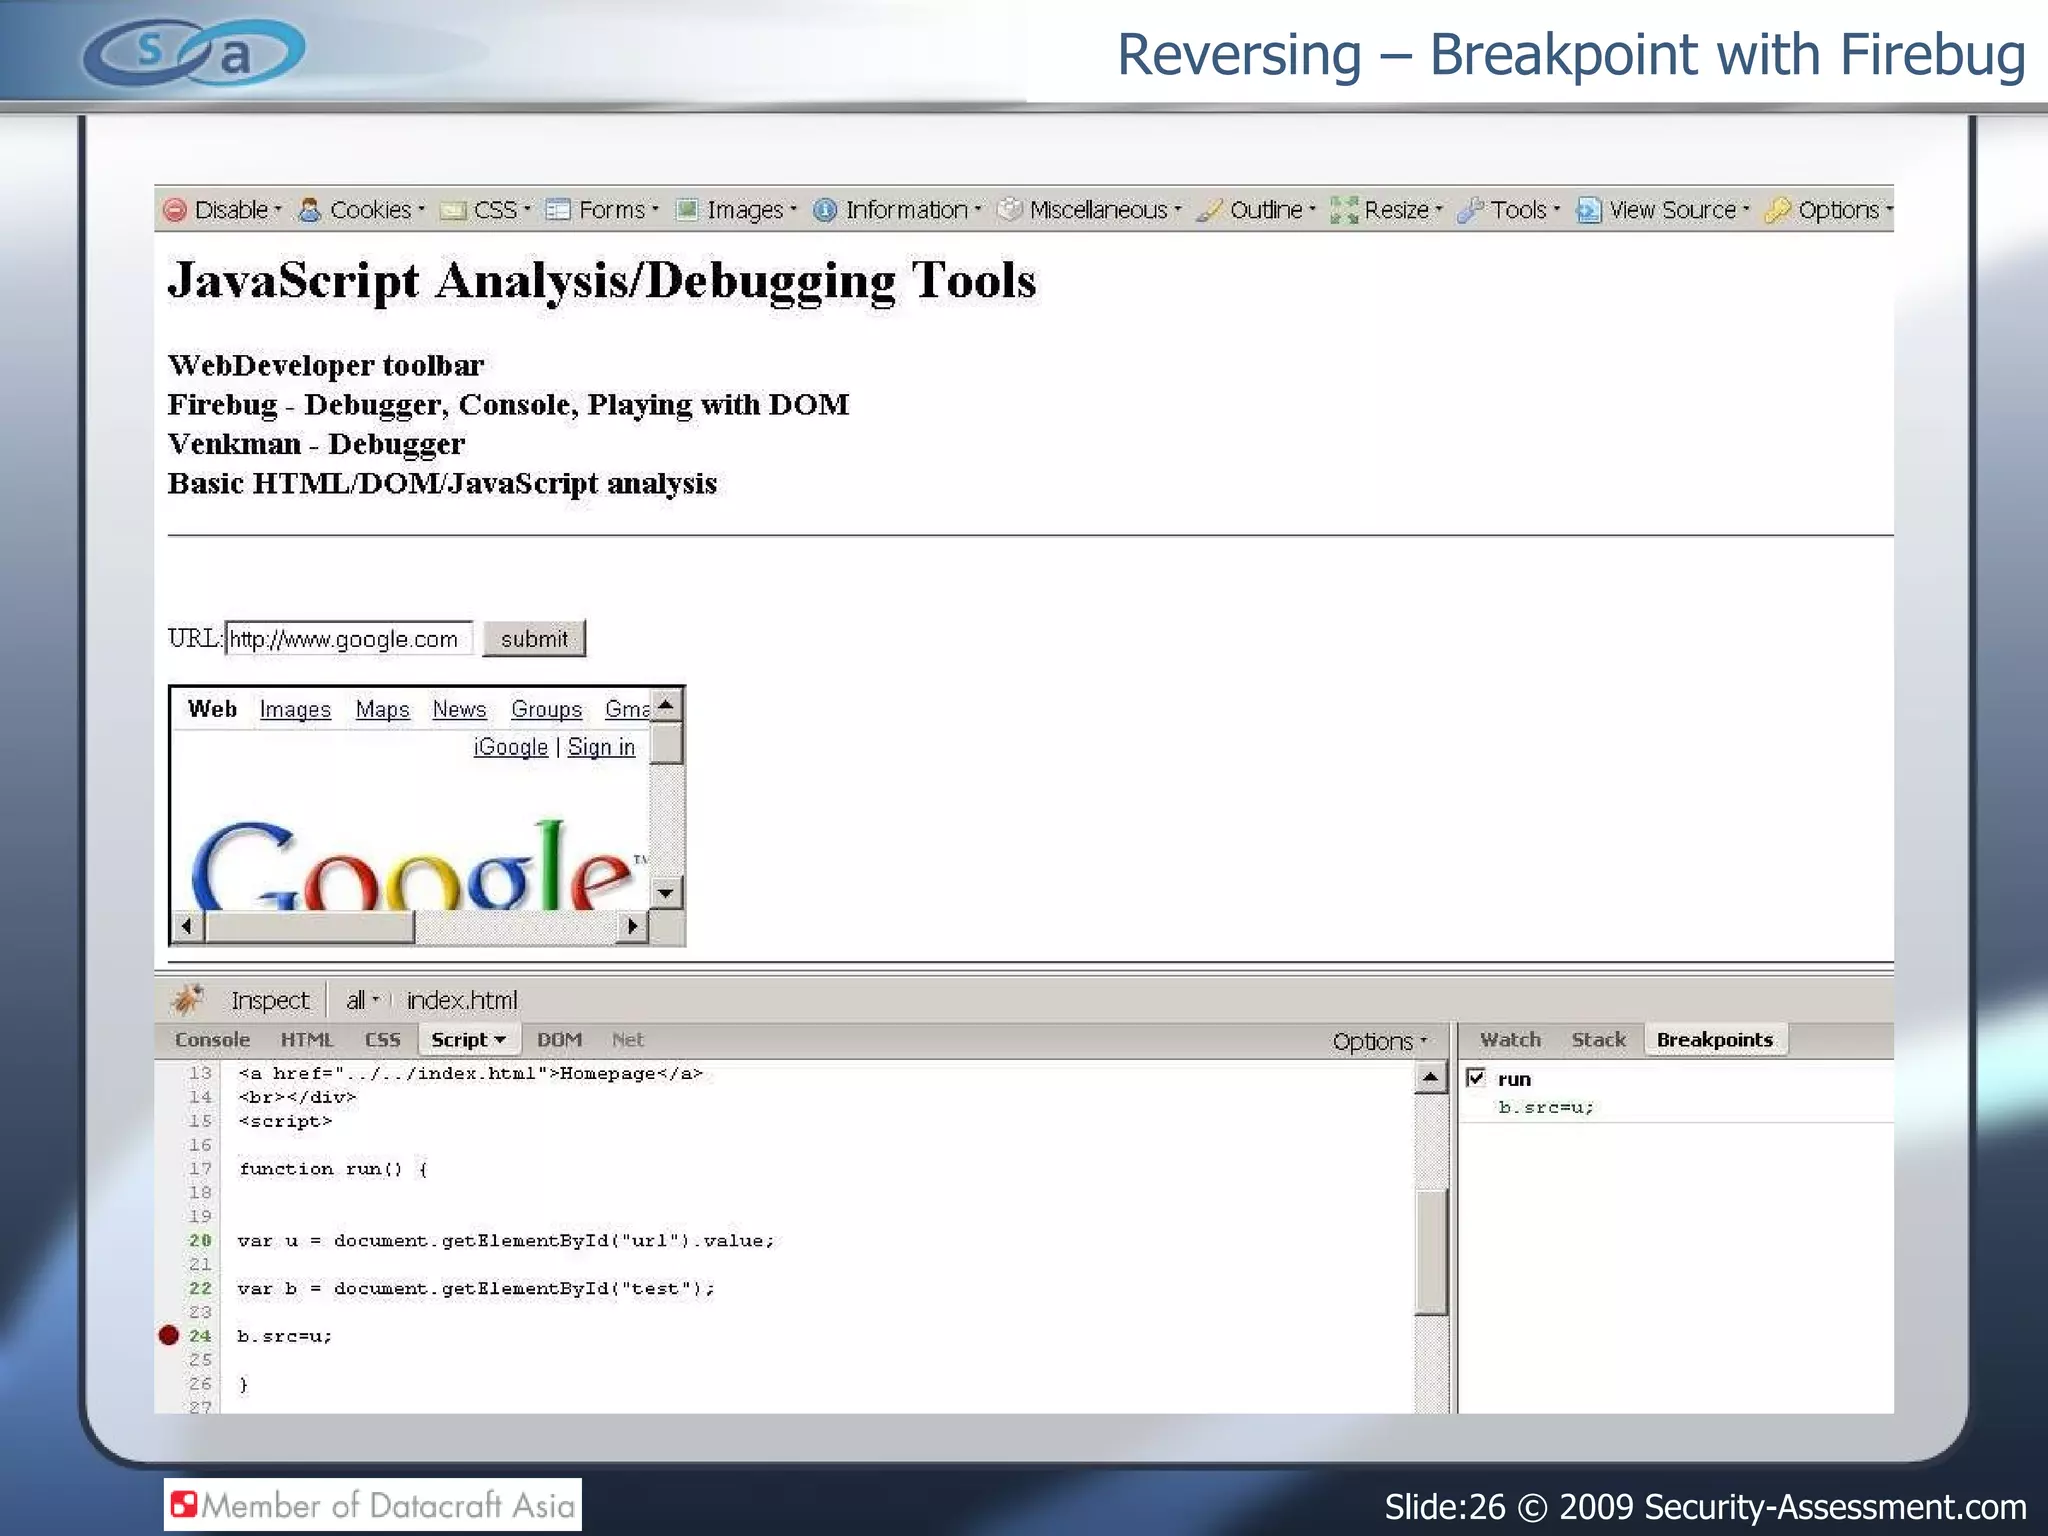Open the Information dropdown menu
The width and height of the screenshot is (2048, 1536).
(x=913, y=210)
